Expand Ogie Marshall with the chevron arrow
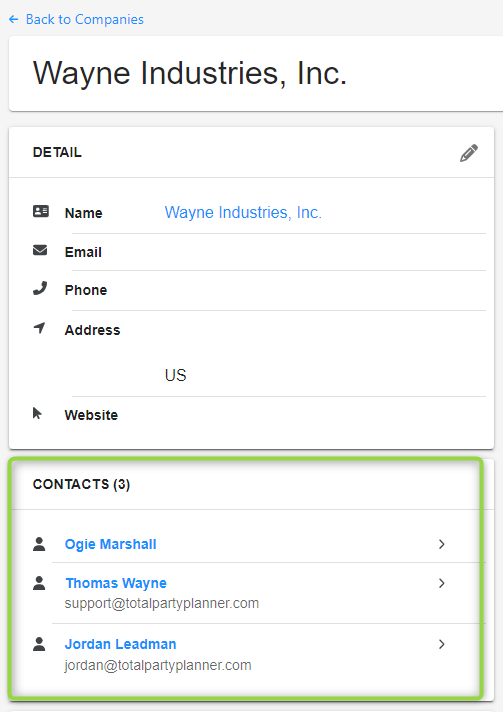The width and height of the screenshot is (503, 712). [x=442, y=544]
